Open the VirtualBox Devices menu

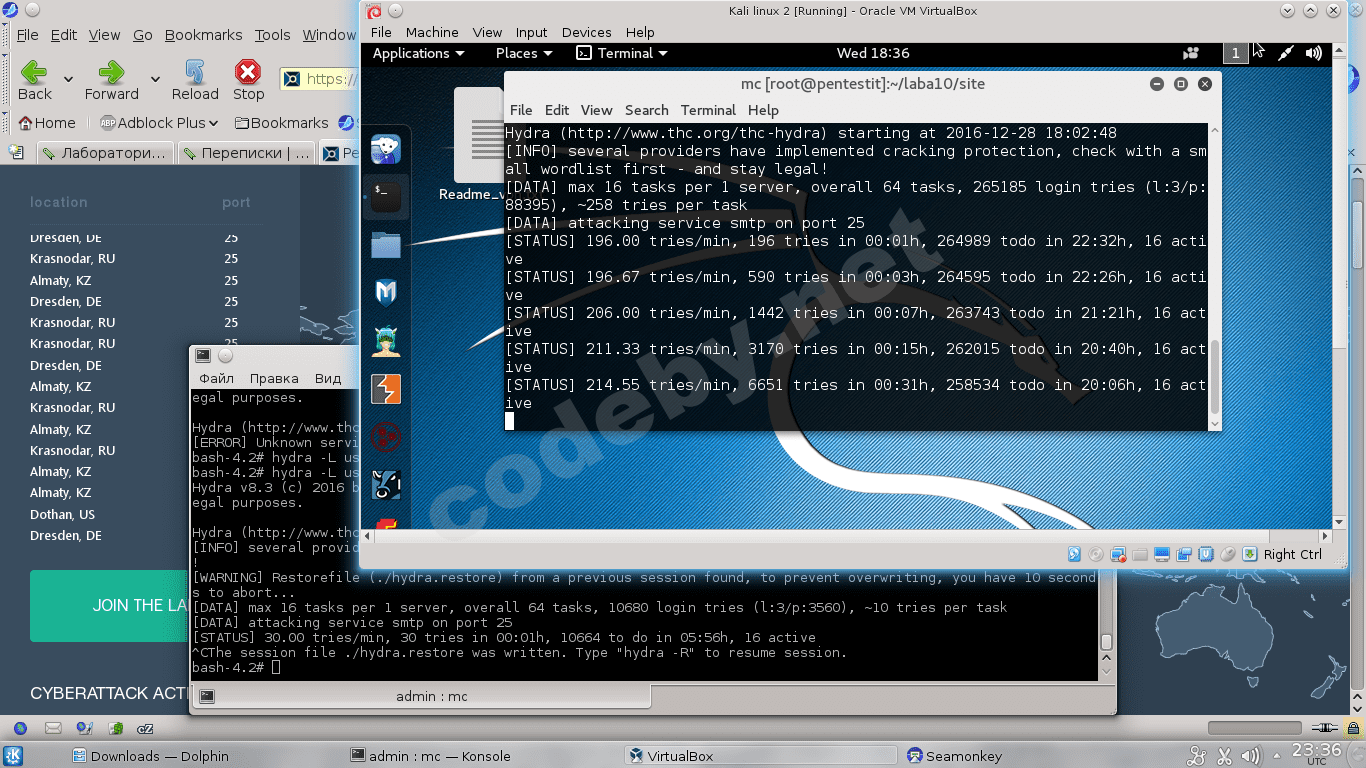pos(586,32)
